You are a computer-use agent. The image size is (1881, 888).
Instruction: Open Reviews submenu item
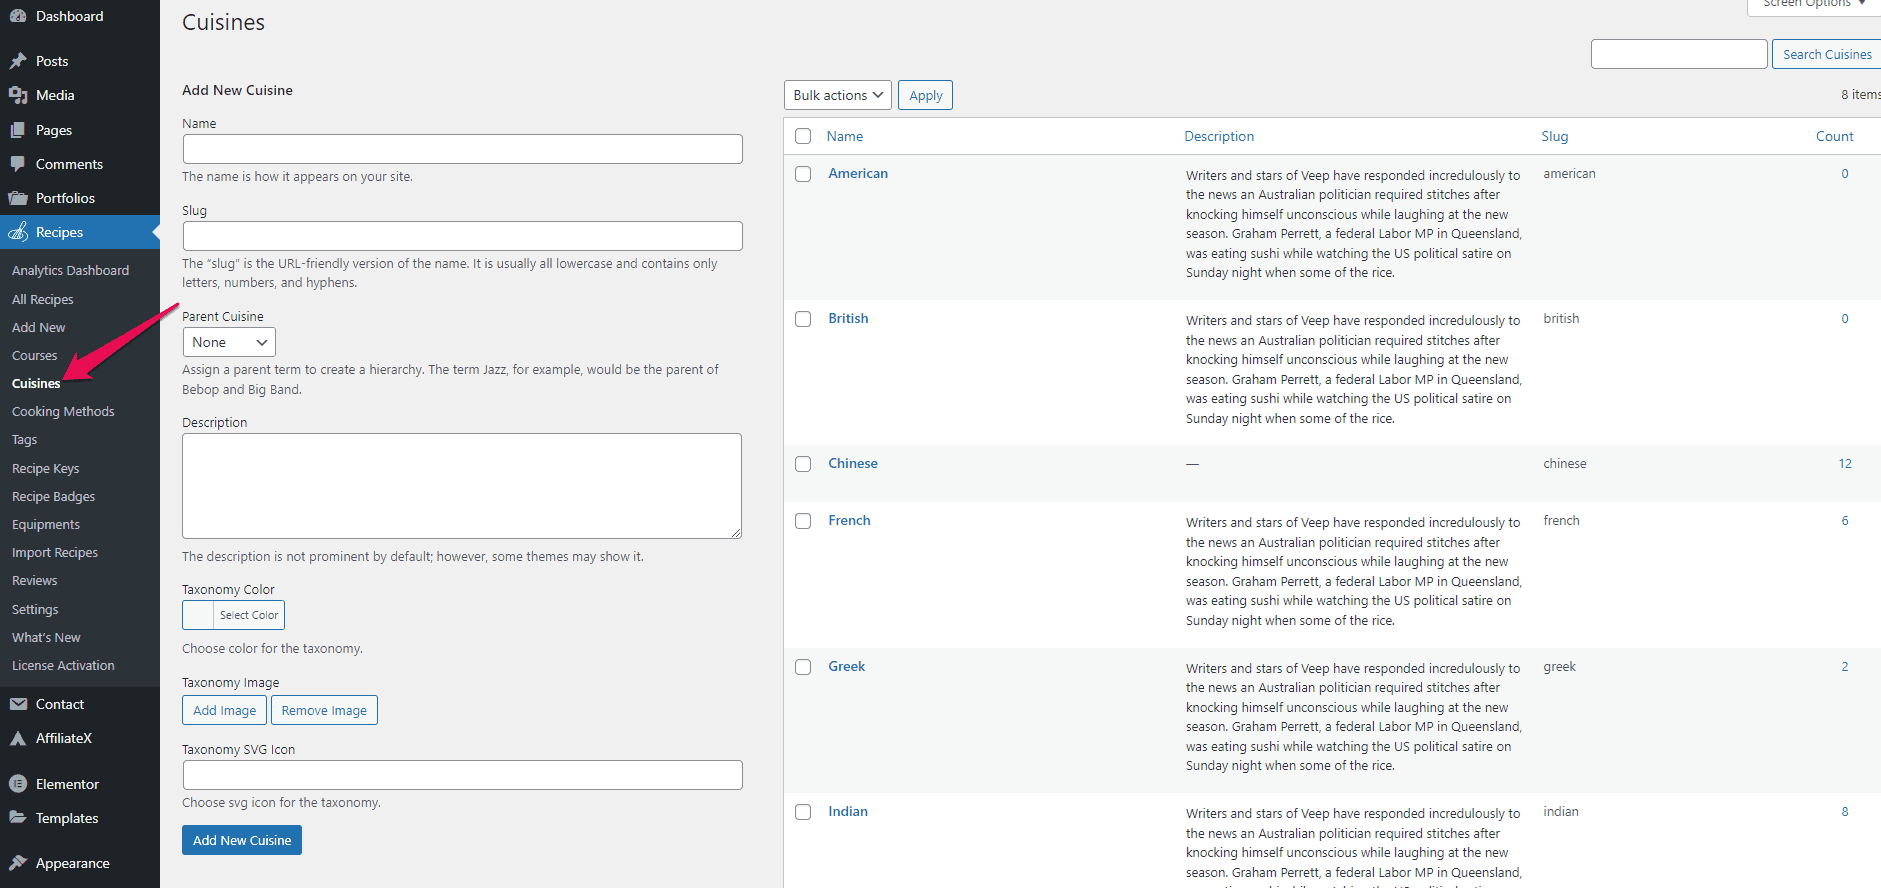35,580
